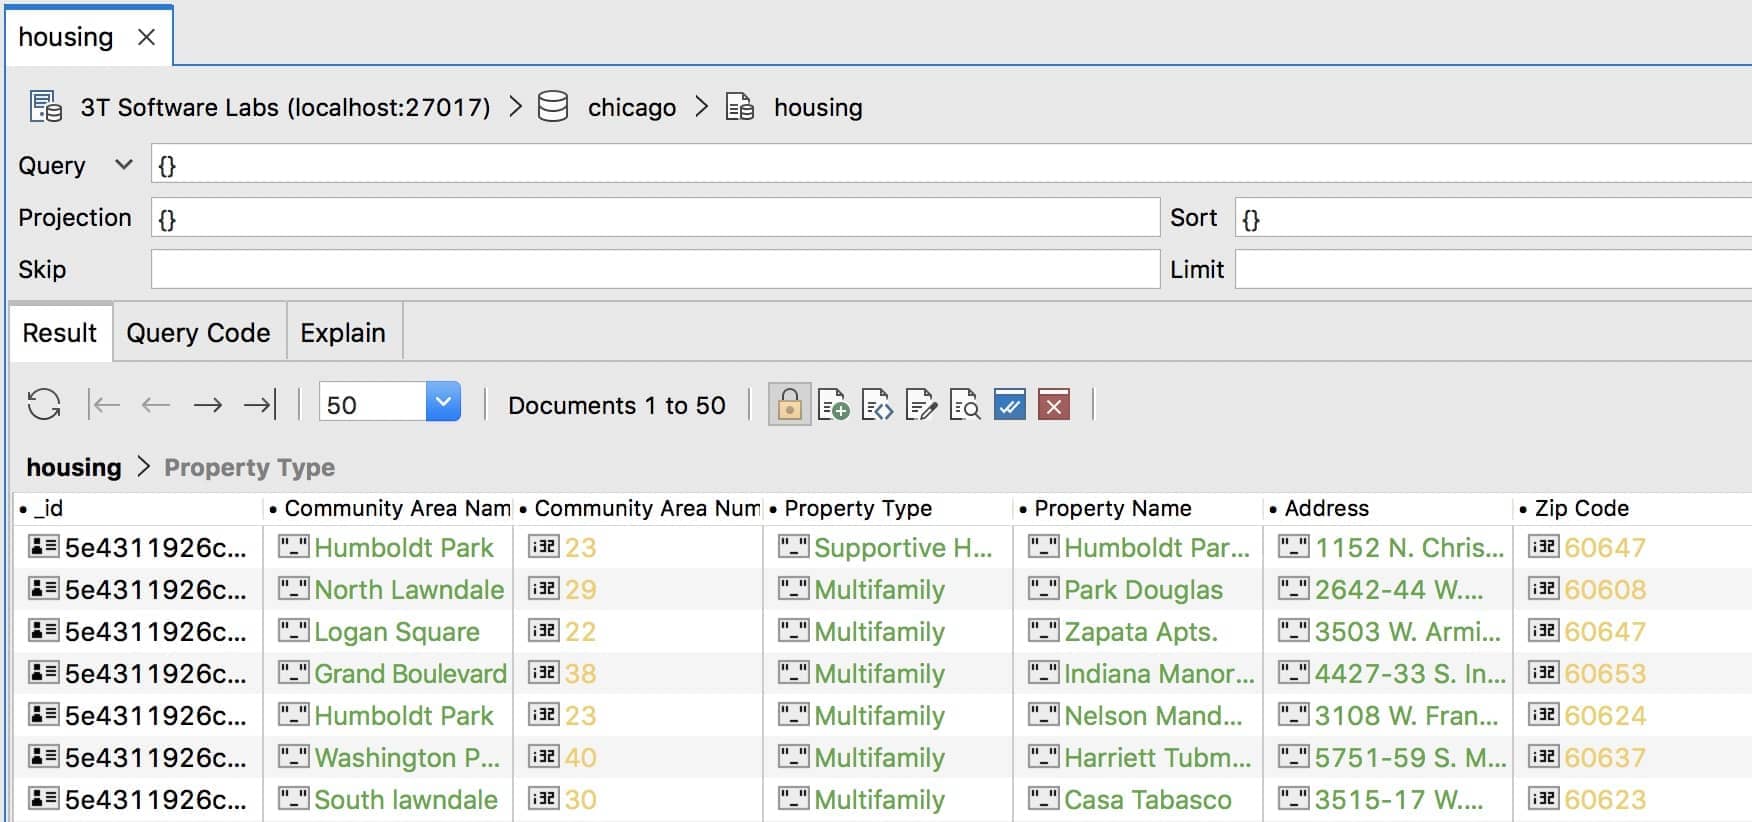Screen dimensions: 1752x822
Task: Click the chicago database breadcrumb
Action: [632, 107]
